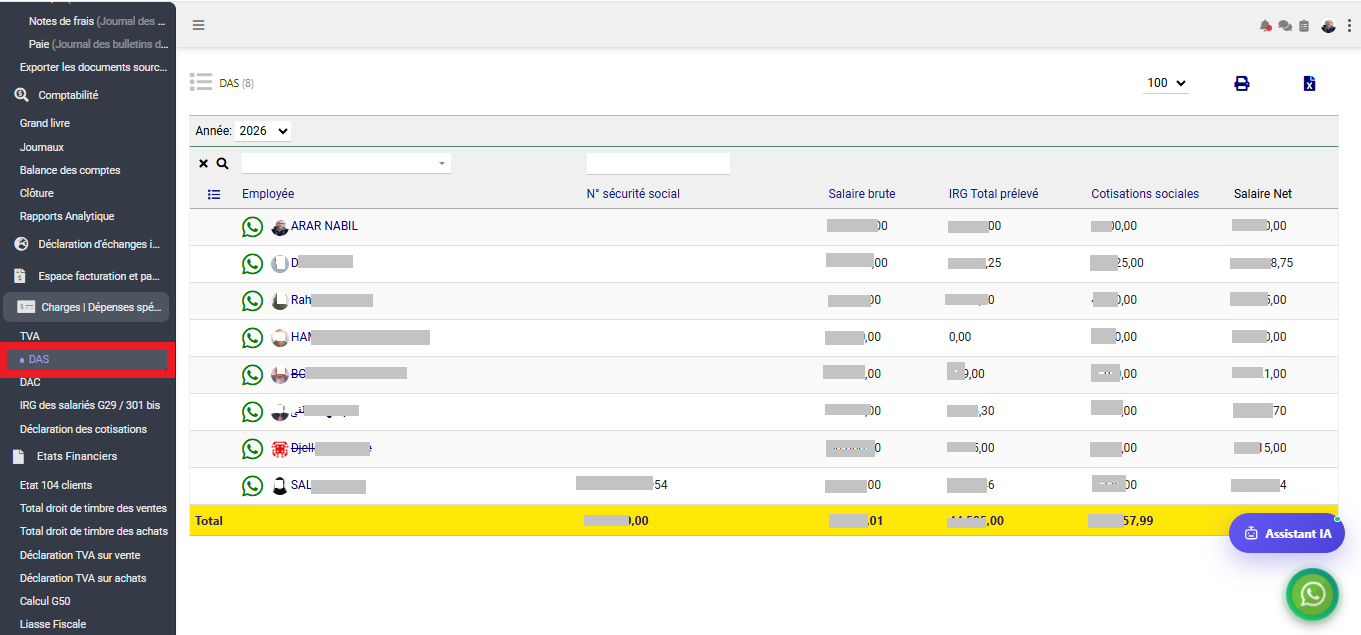Image resolution: width=1361 pixels, height=635 pixels.
Task: Open the notifications bell icon
Action: point(1265,26)
